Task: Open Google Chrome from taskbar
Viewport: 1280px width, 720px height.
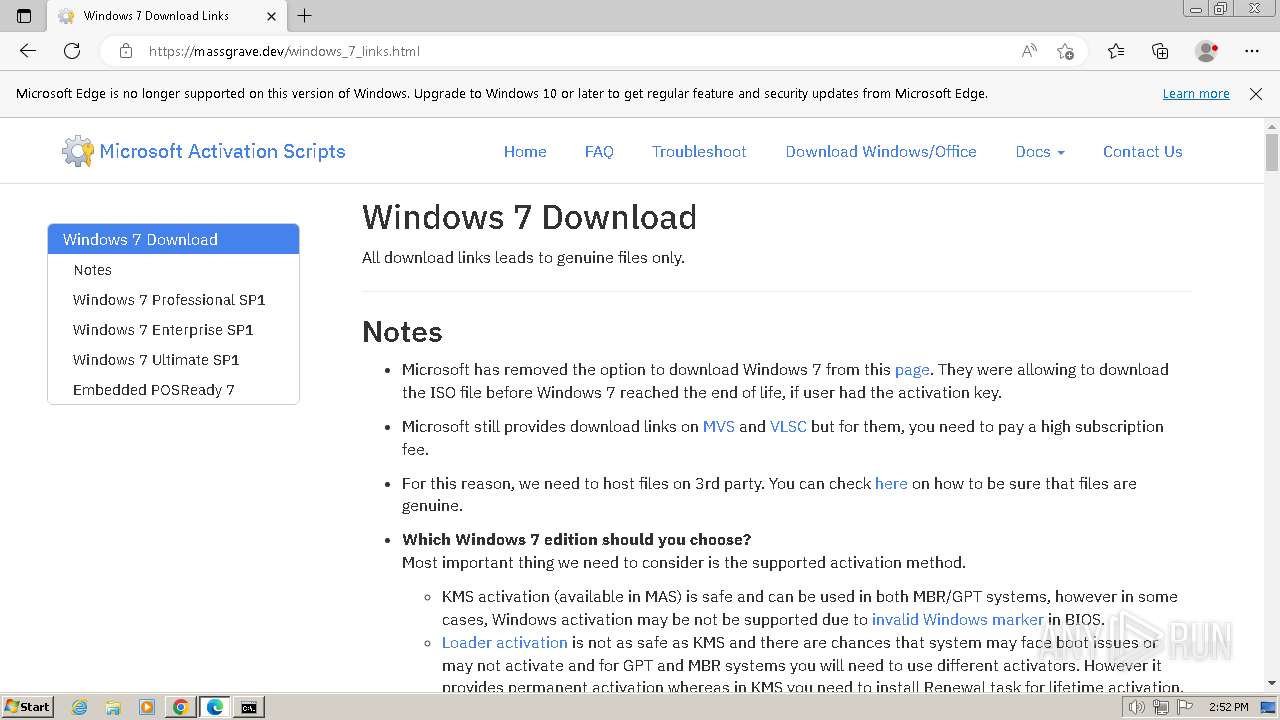Action: coord(181,707)
